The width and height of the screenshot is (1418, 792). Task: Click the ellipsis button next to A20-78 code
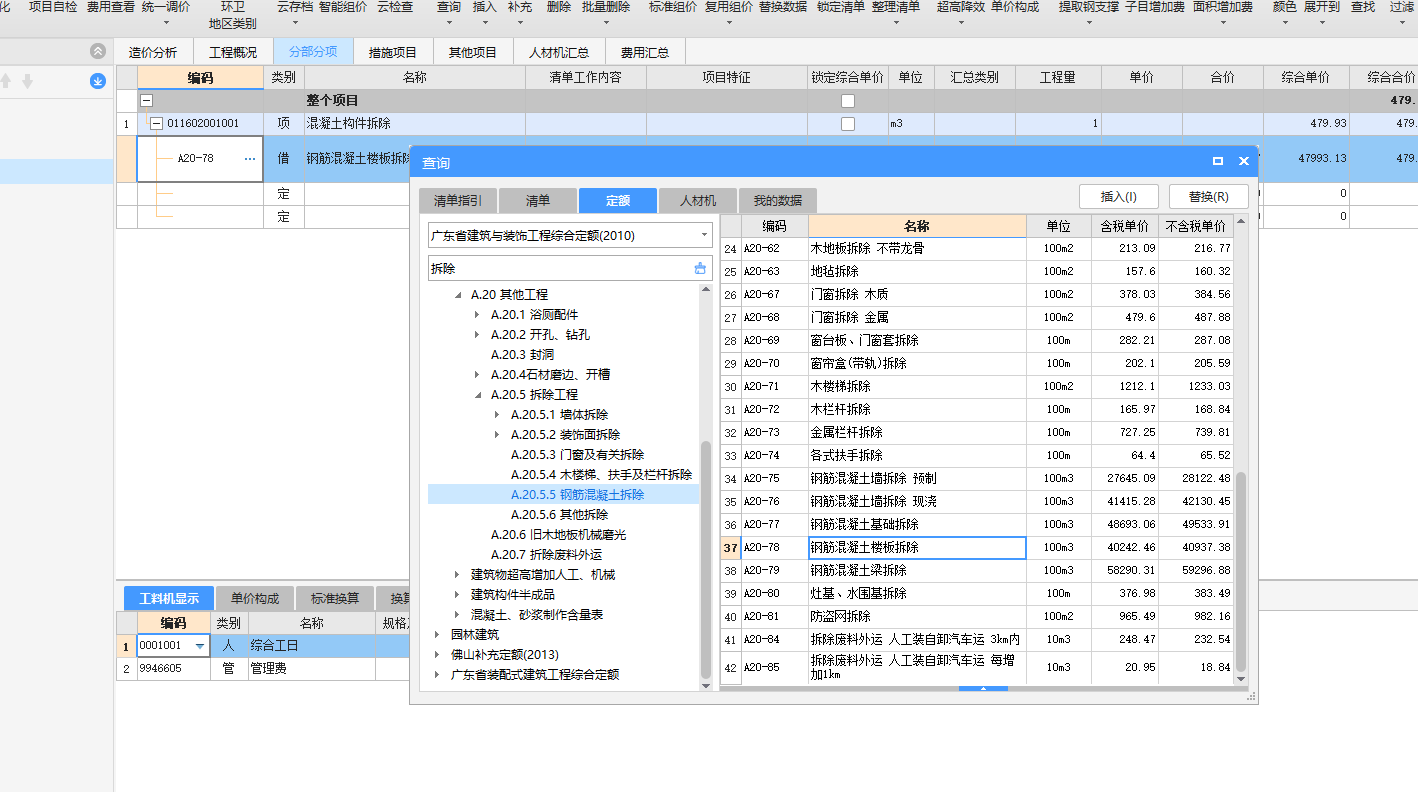point(250,158)
